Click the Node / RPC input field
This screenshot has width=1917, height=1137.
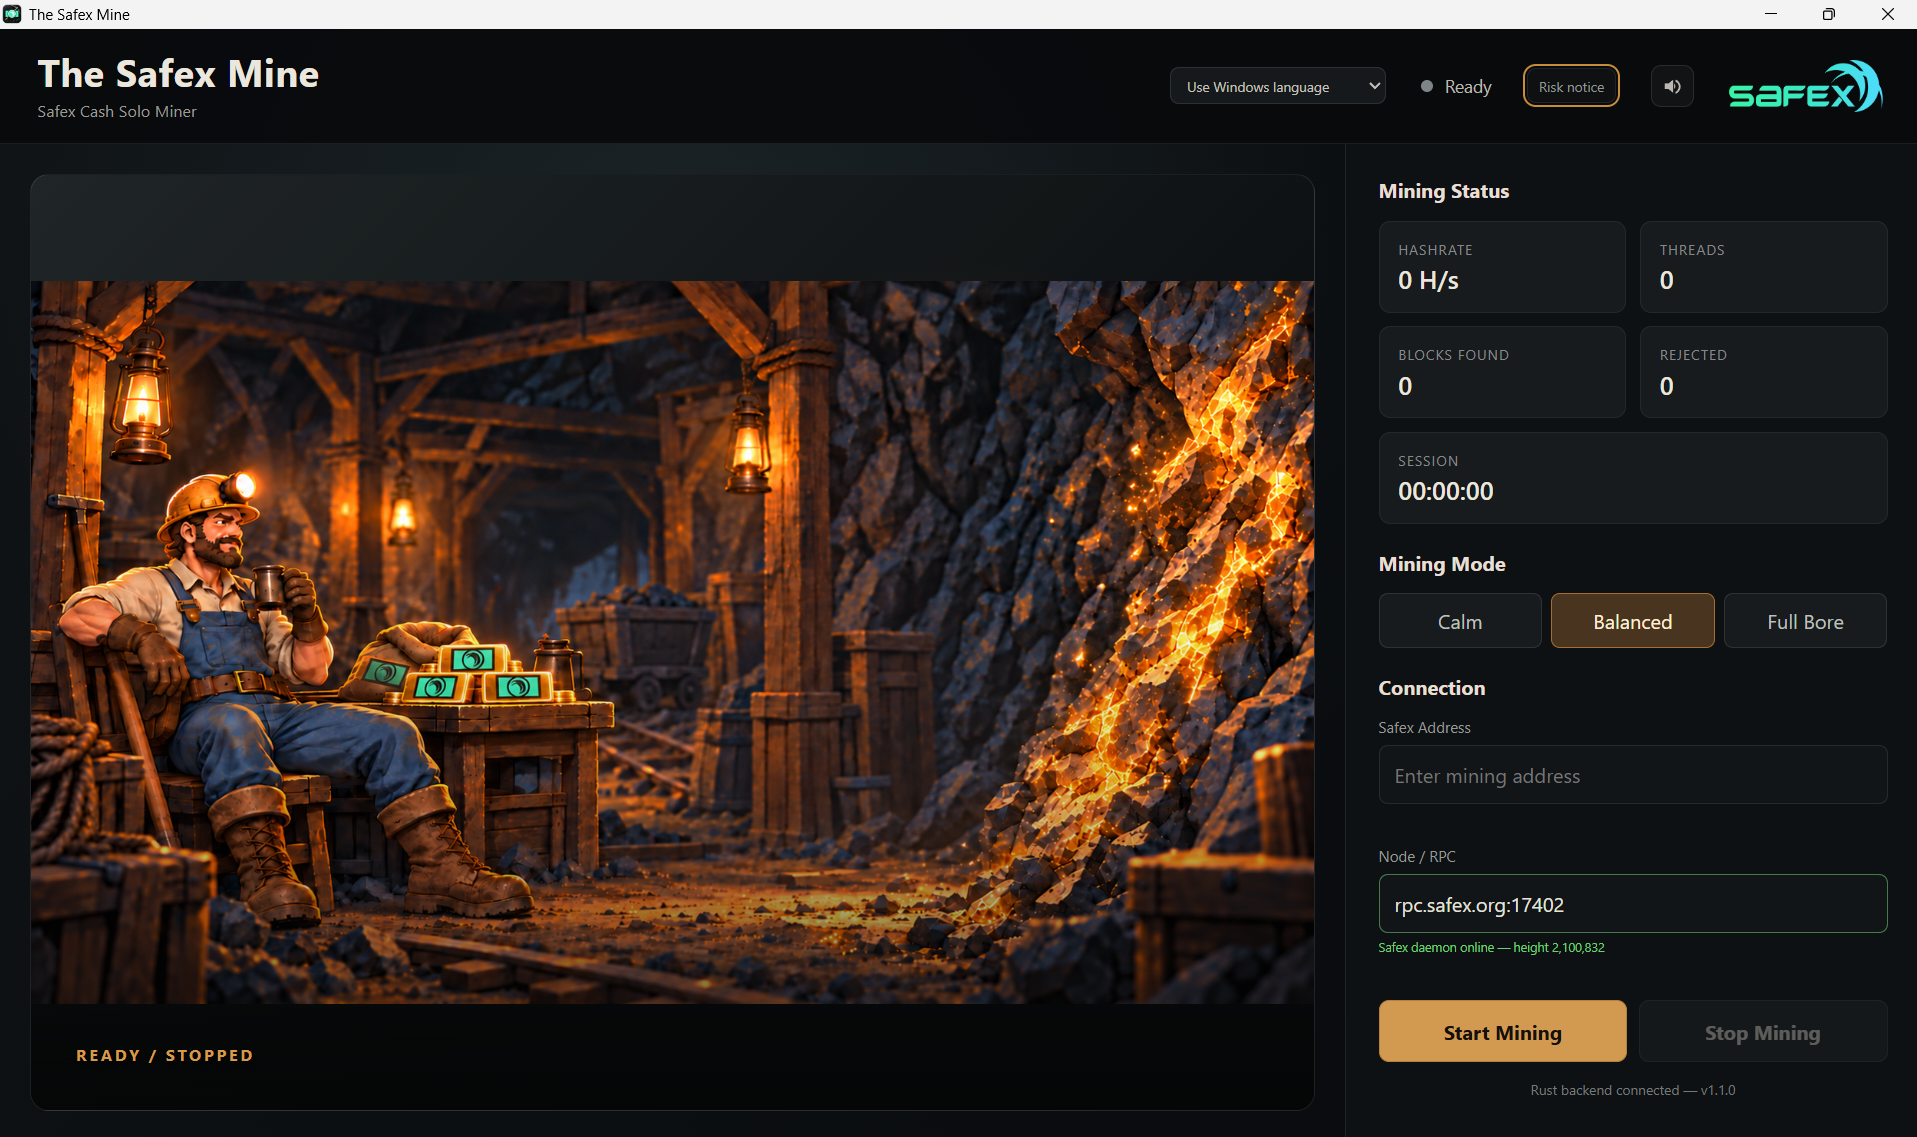(1633, 904)
